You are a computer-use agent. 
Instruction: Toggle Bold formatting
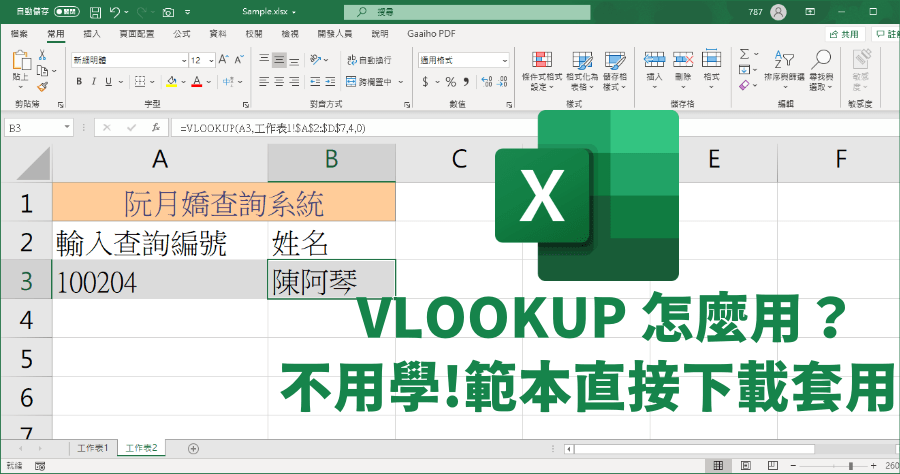tap(79, 82)
